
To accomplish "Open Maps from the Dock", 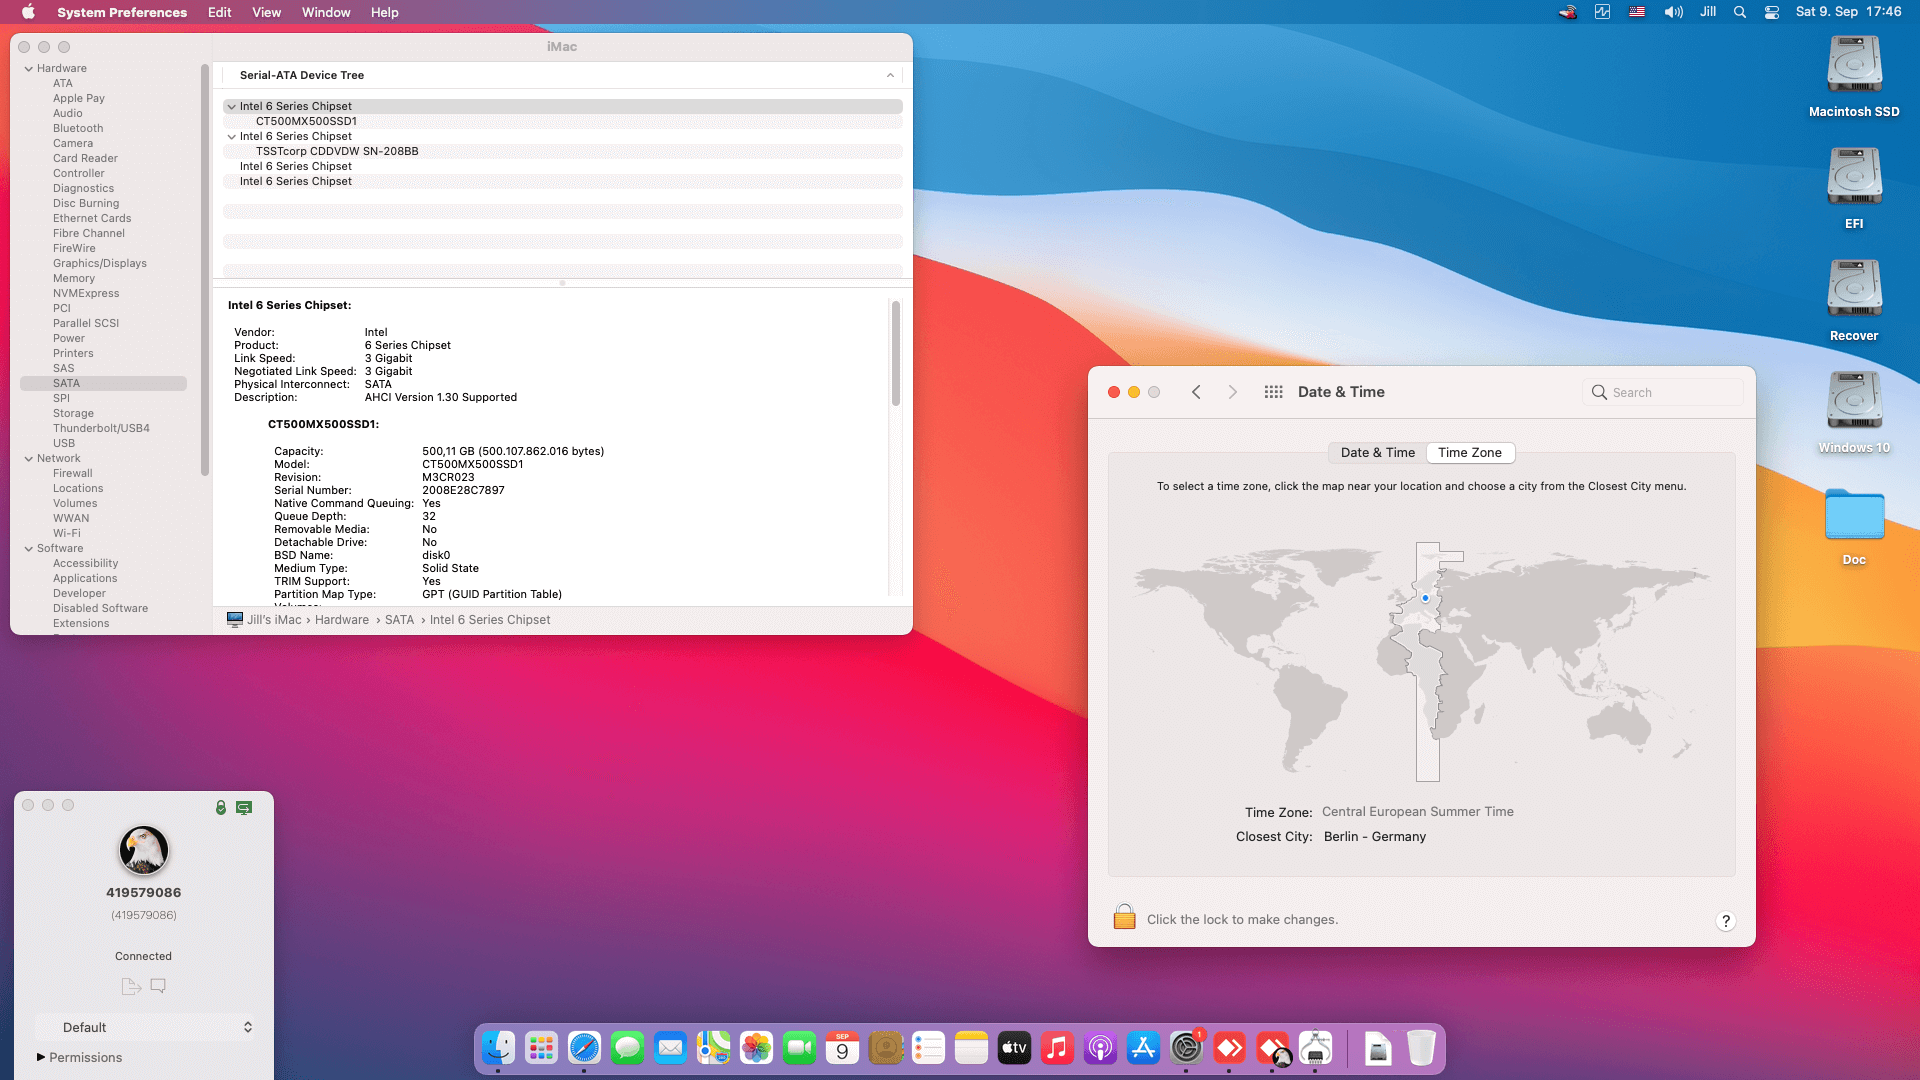I will (x=713, y=1048).
